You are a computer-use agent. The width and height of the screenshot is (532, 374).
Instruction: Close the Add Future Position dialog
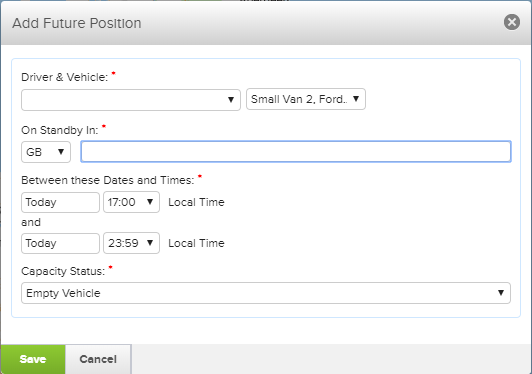(512, 22)
